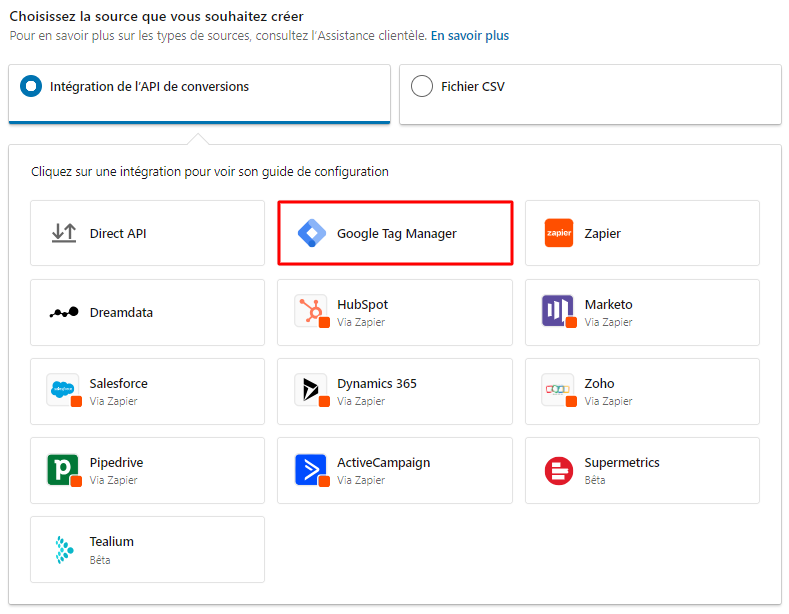Click Via Zapier under Marketo
Viewport: 789px width, 614px height.
(x=608, y=322)
